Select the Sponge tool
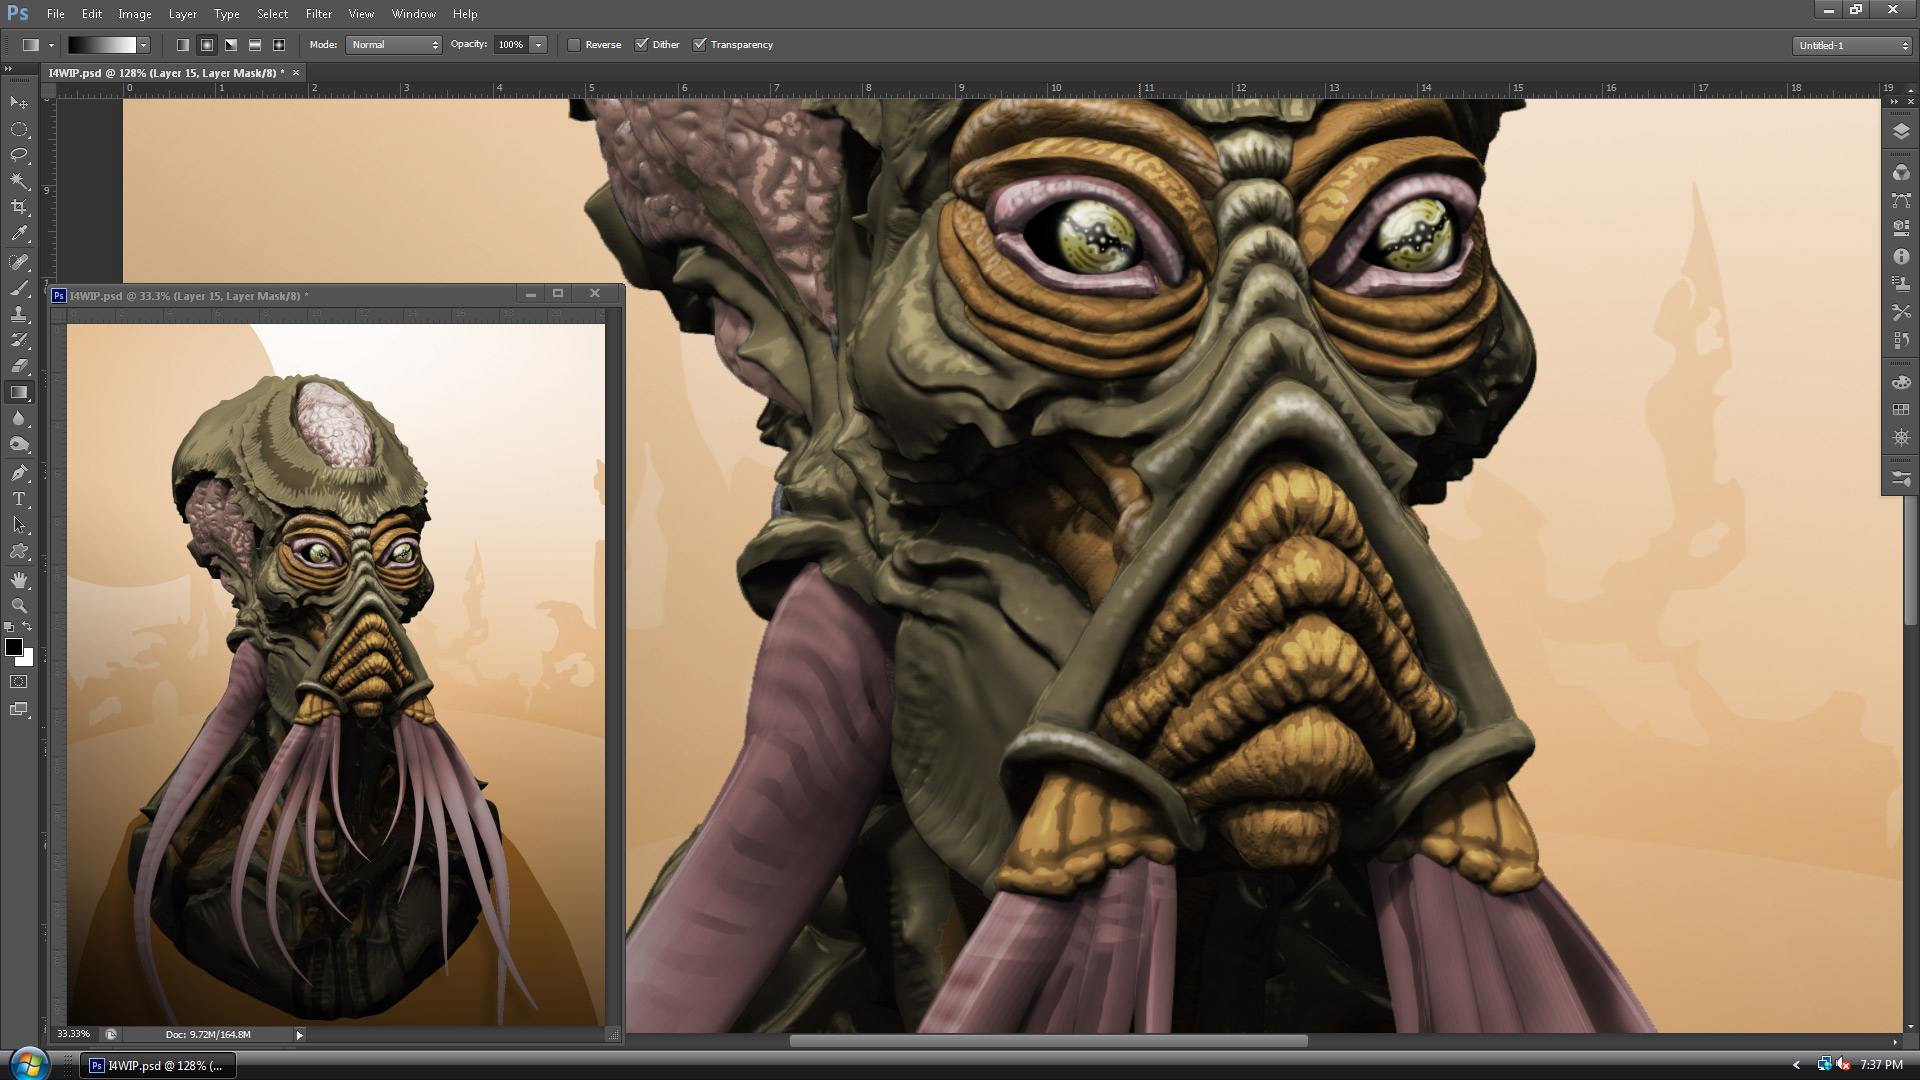 [19, 445]
